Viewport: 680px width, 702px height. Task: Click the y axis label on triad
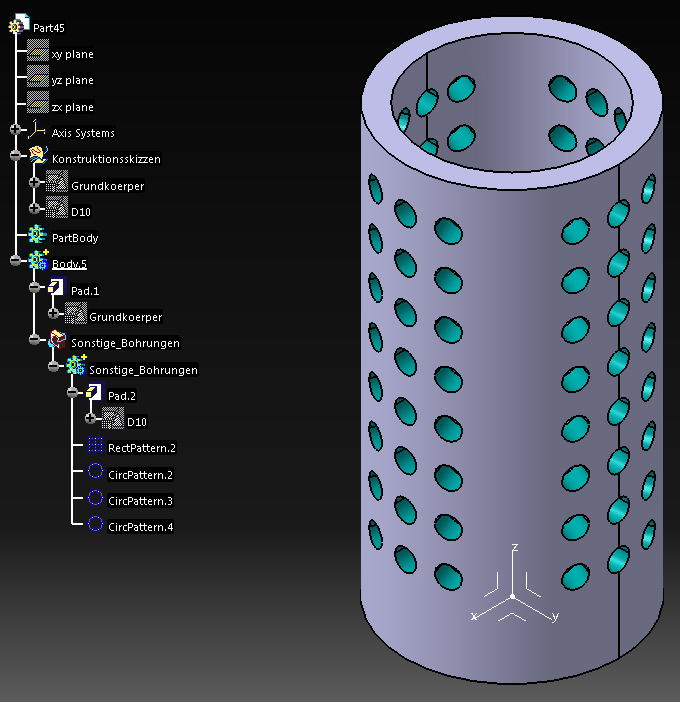555,616
